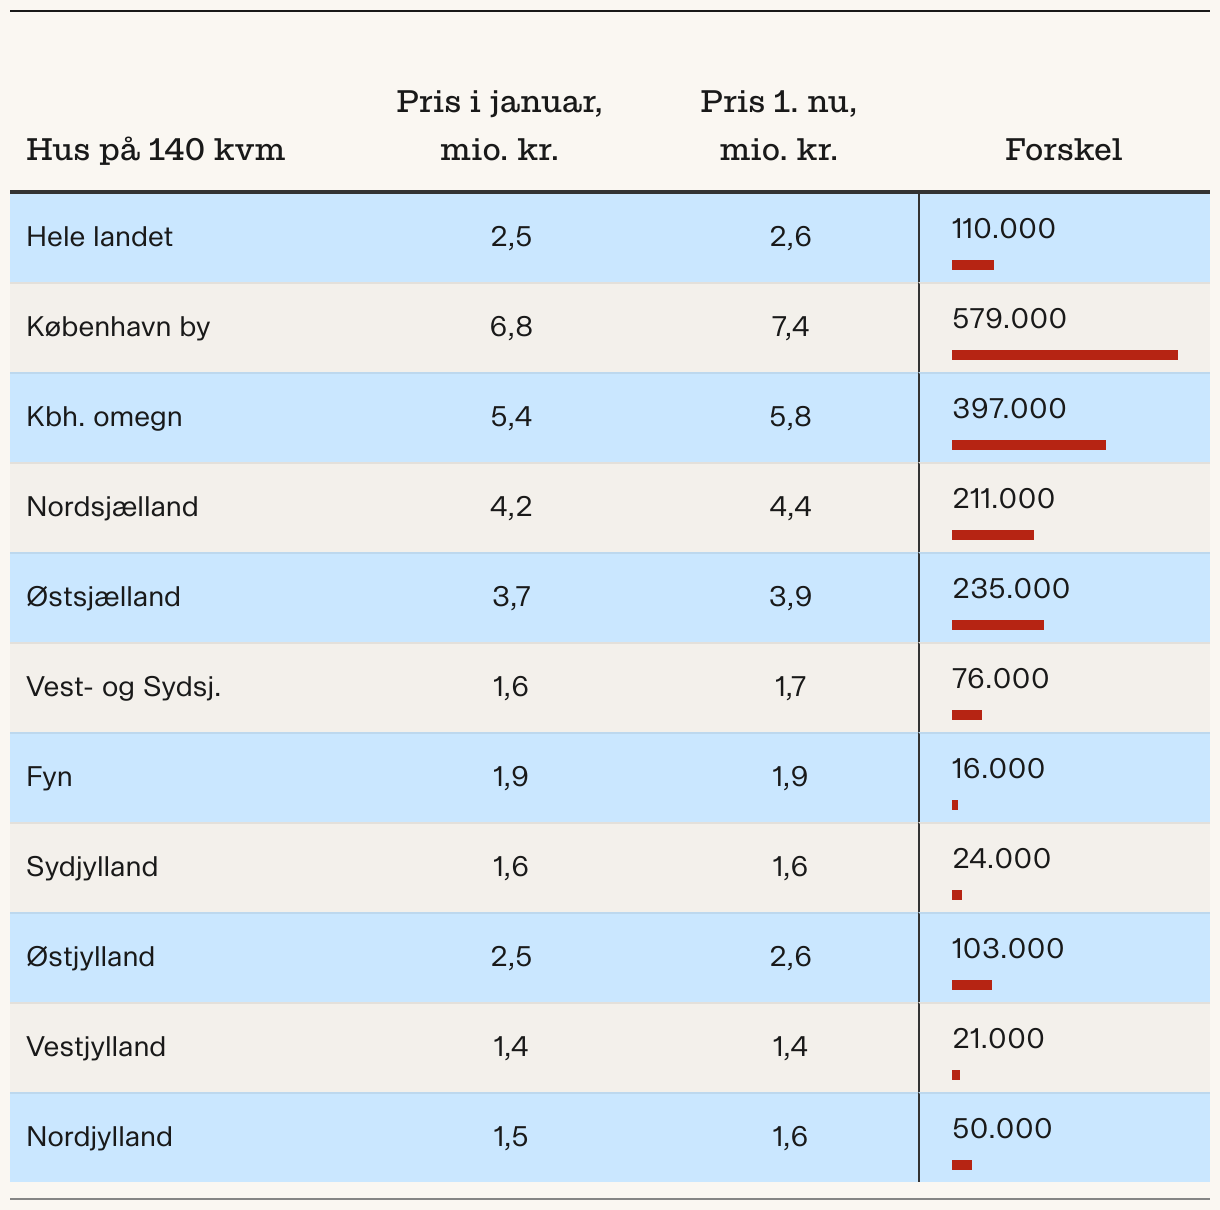This screenshot has width=1220, height=1210.
Task: Click the 'Hele landet' row label
Action: coord(99,237)
